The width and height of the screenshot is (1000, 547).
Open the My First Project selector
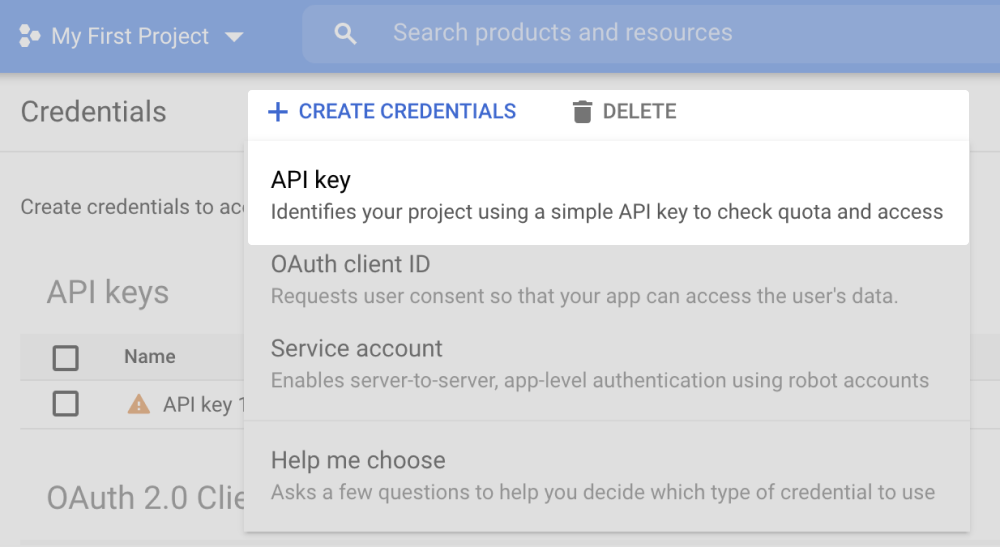[130, 37]
